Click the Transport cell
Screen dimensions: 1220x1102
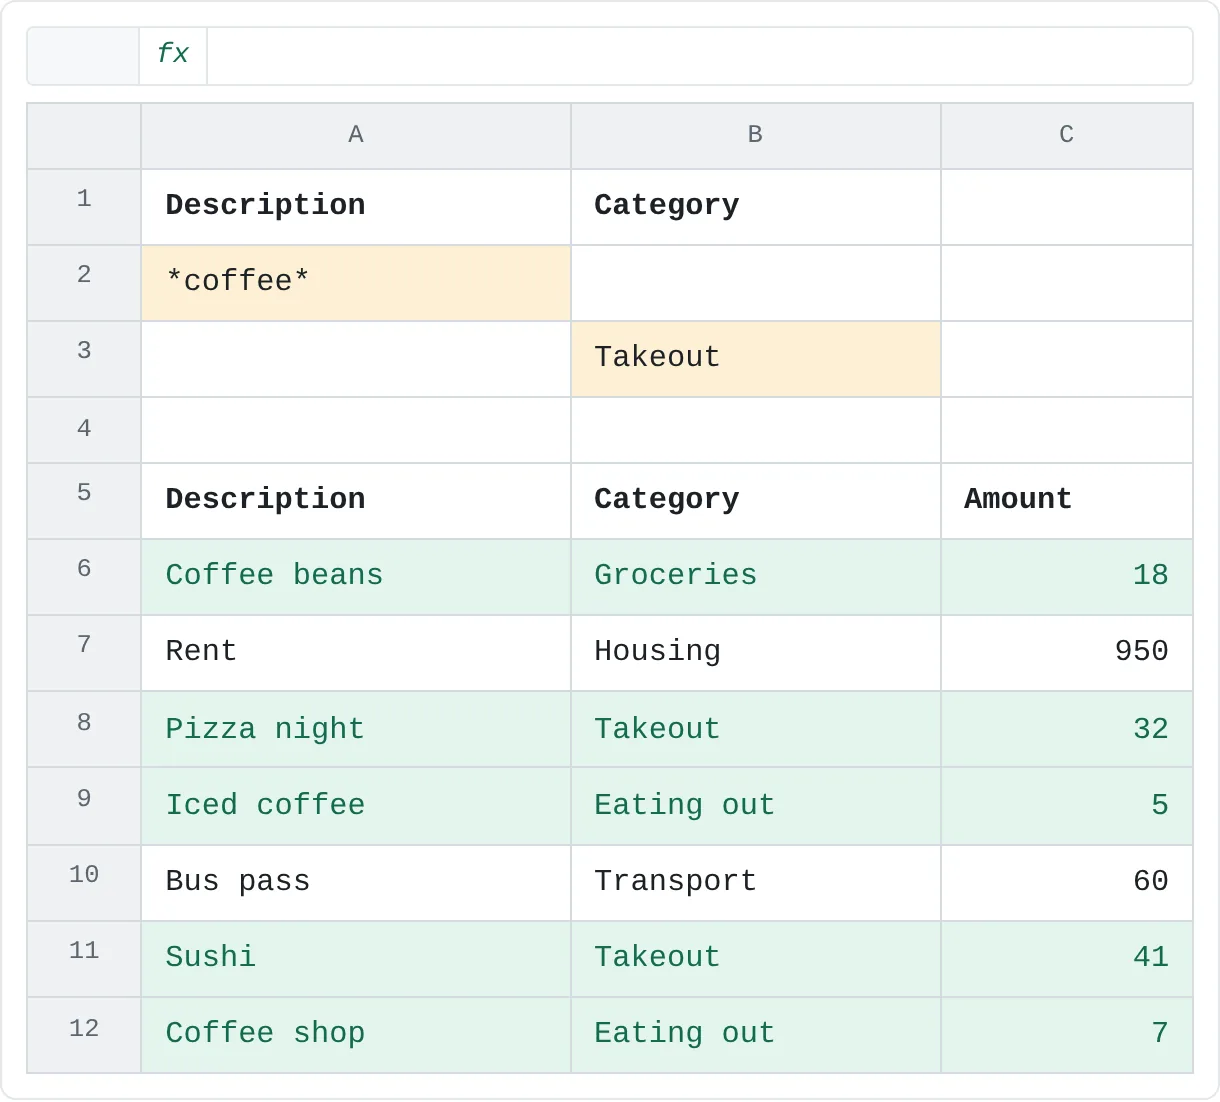click(756, 883)
